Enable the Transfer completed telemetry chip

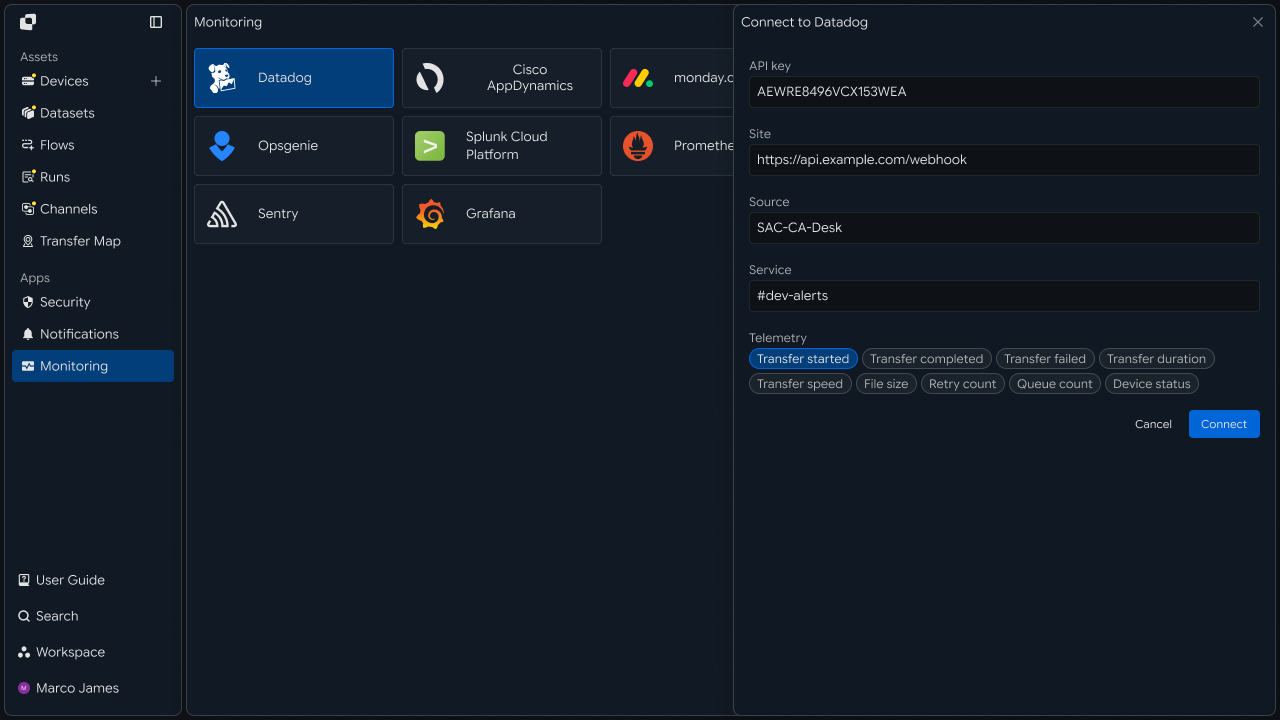click(926, 359)
